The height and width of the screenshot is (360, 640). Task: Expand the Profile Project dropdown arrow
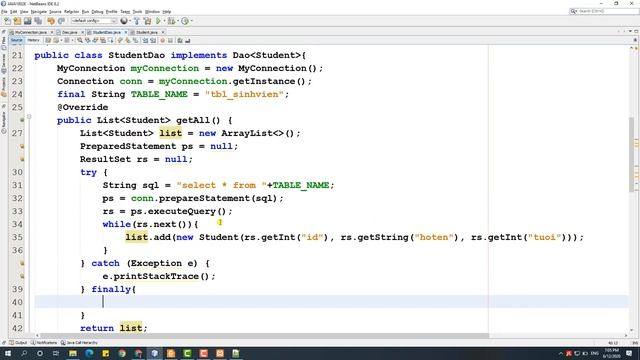tap(192, 21)
